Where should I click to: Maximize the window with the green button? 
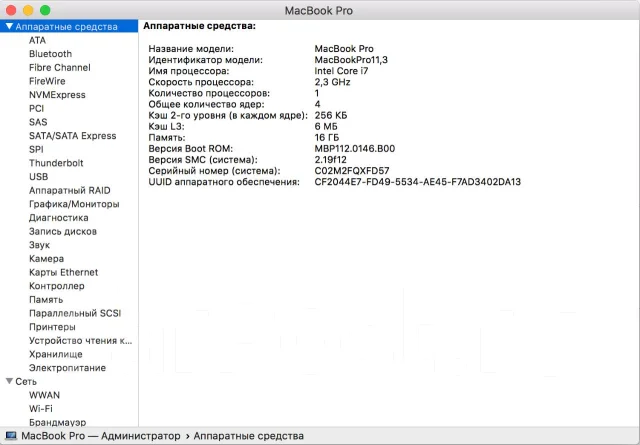[45, 10]
